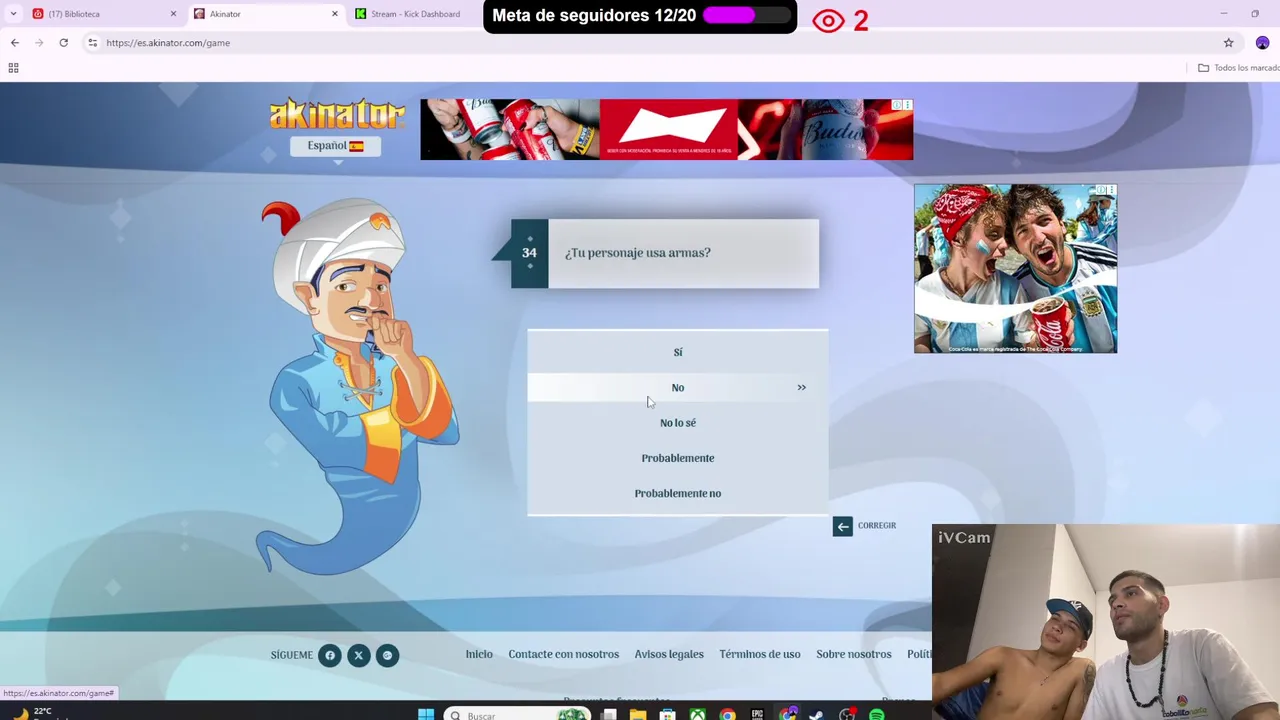Screen dimensions: 1280x720
Task: Select the Probablemente no answer
Action: [x=677, y=493]
